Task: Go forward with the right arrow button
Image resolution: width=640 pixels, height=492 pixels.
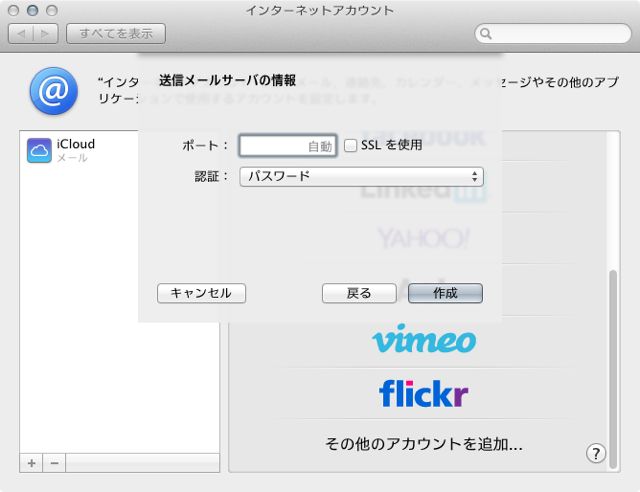Action: click(x=45, y=33)
